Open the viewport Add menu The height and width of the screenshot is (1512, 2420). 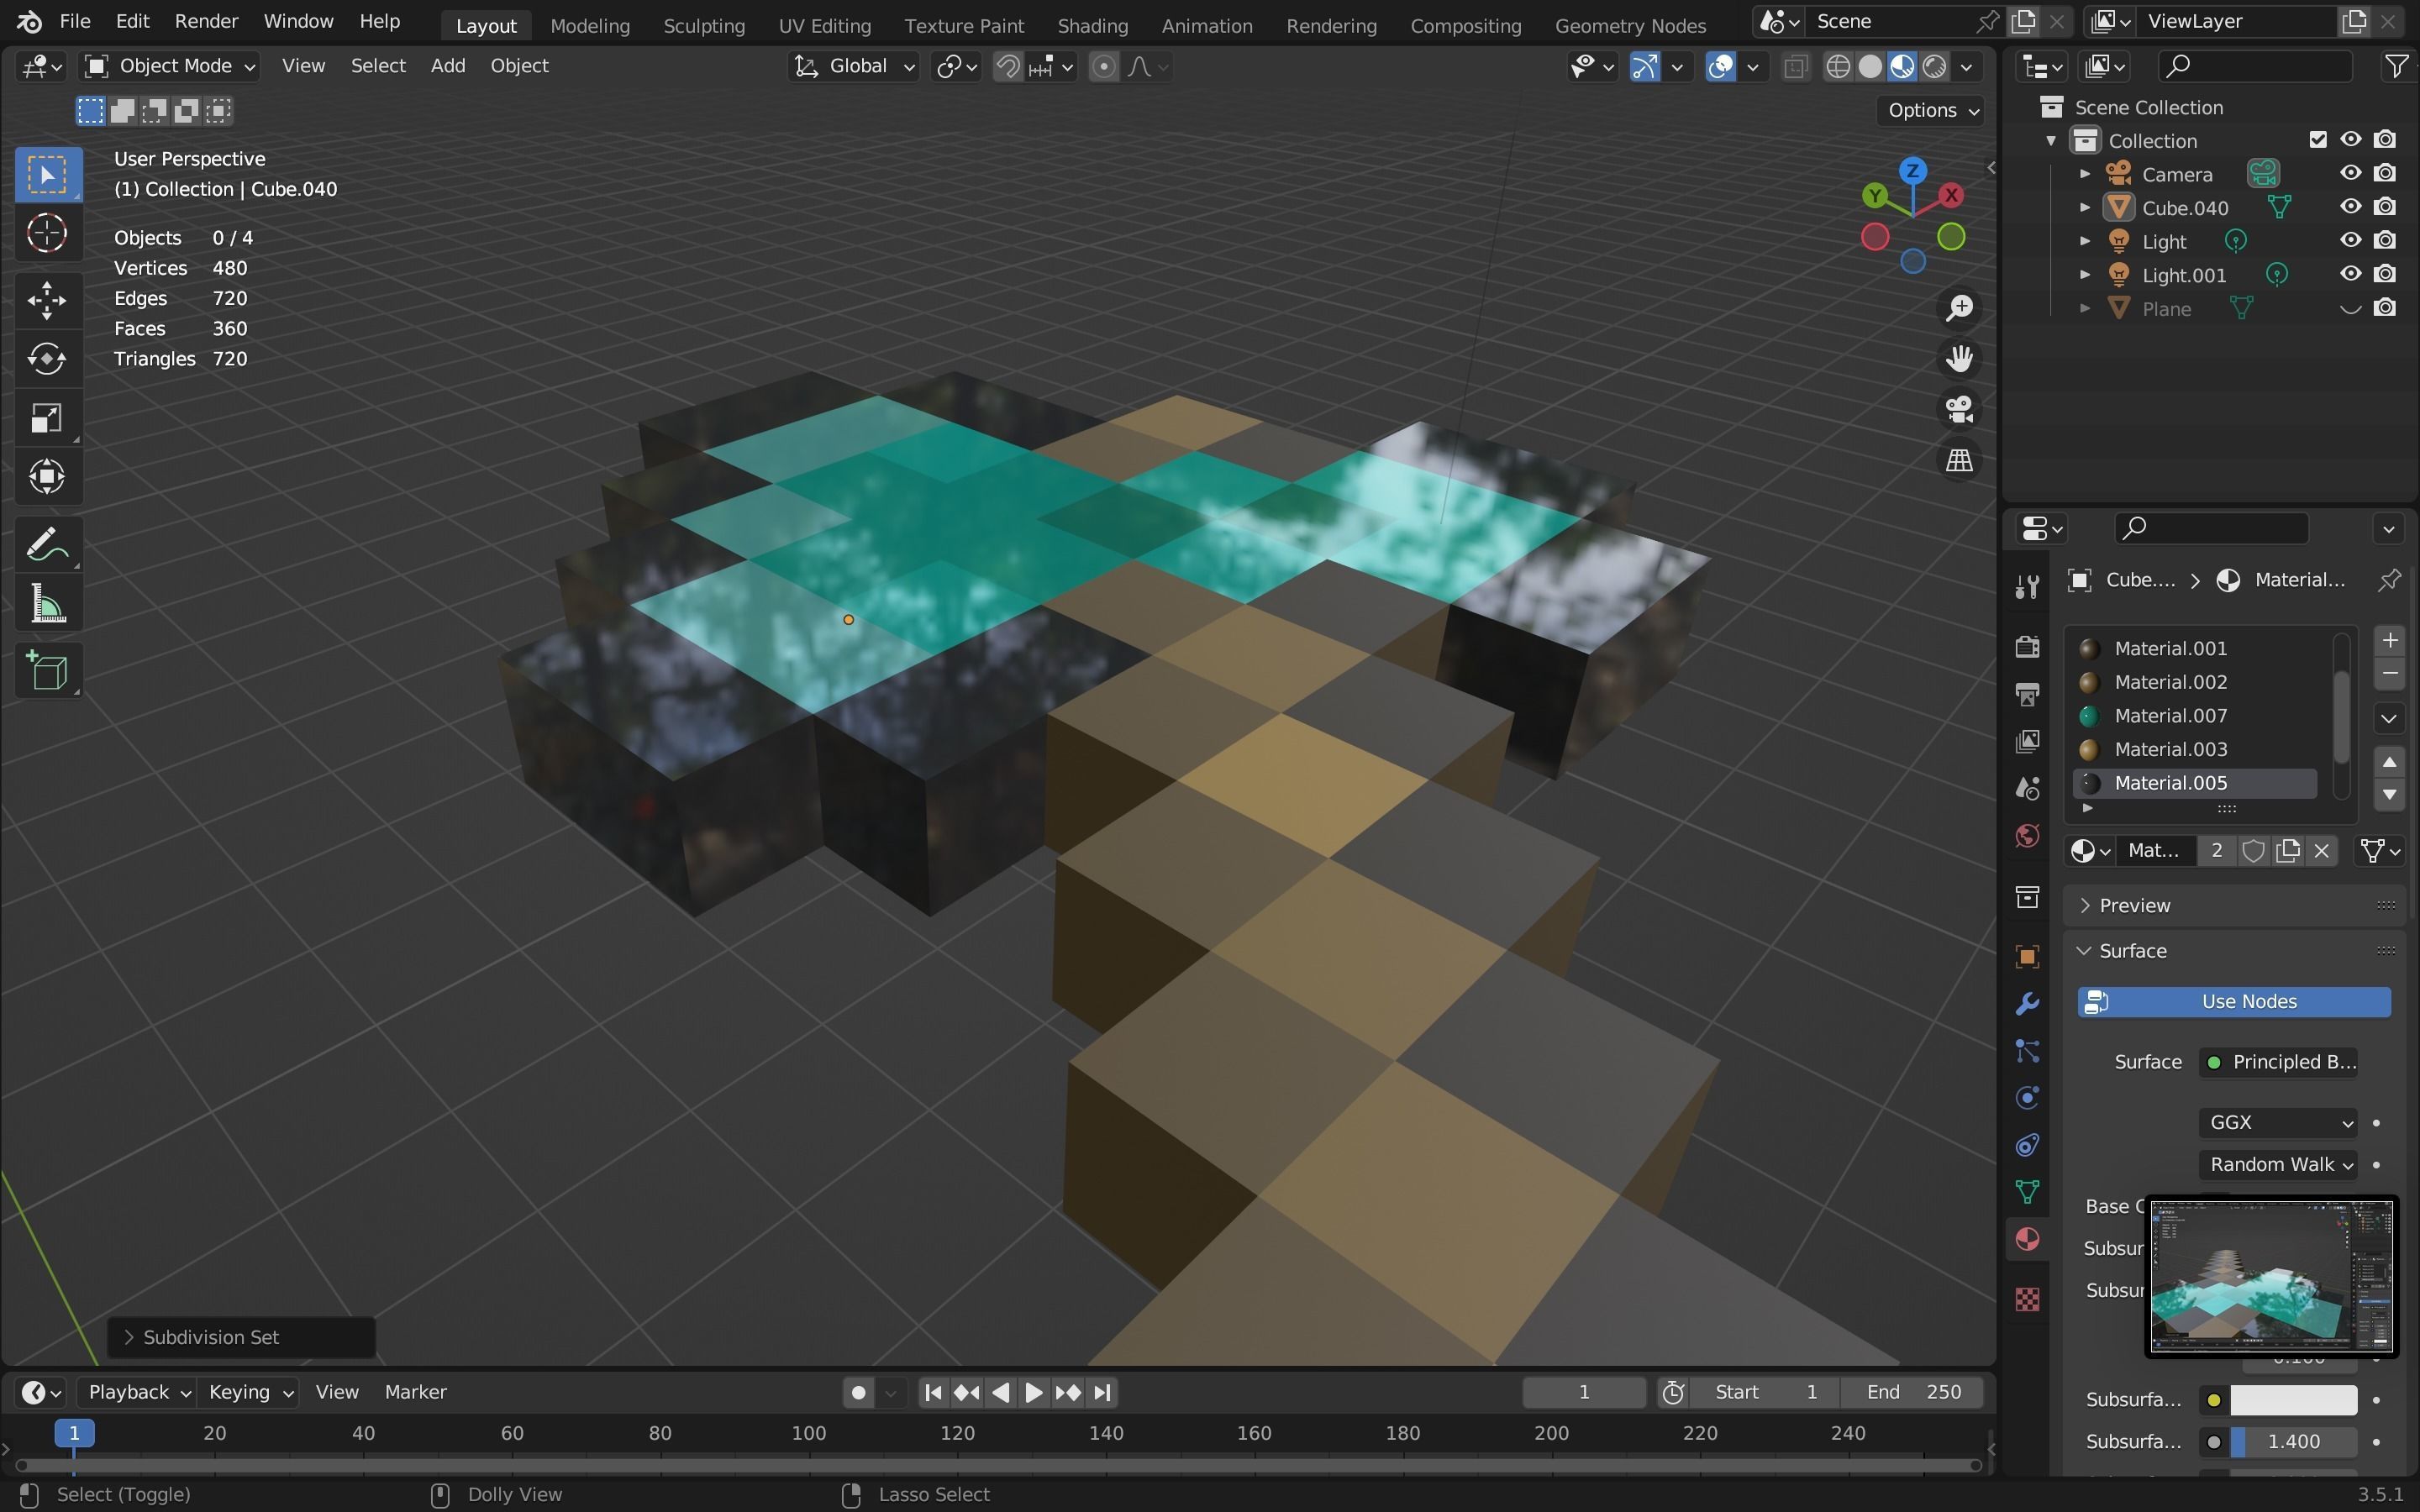coord(448,66)
